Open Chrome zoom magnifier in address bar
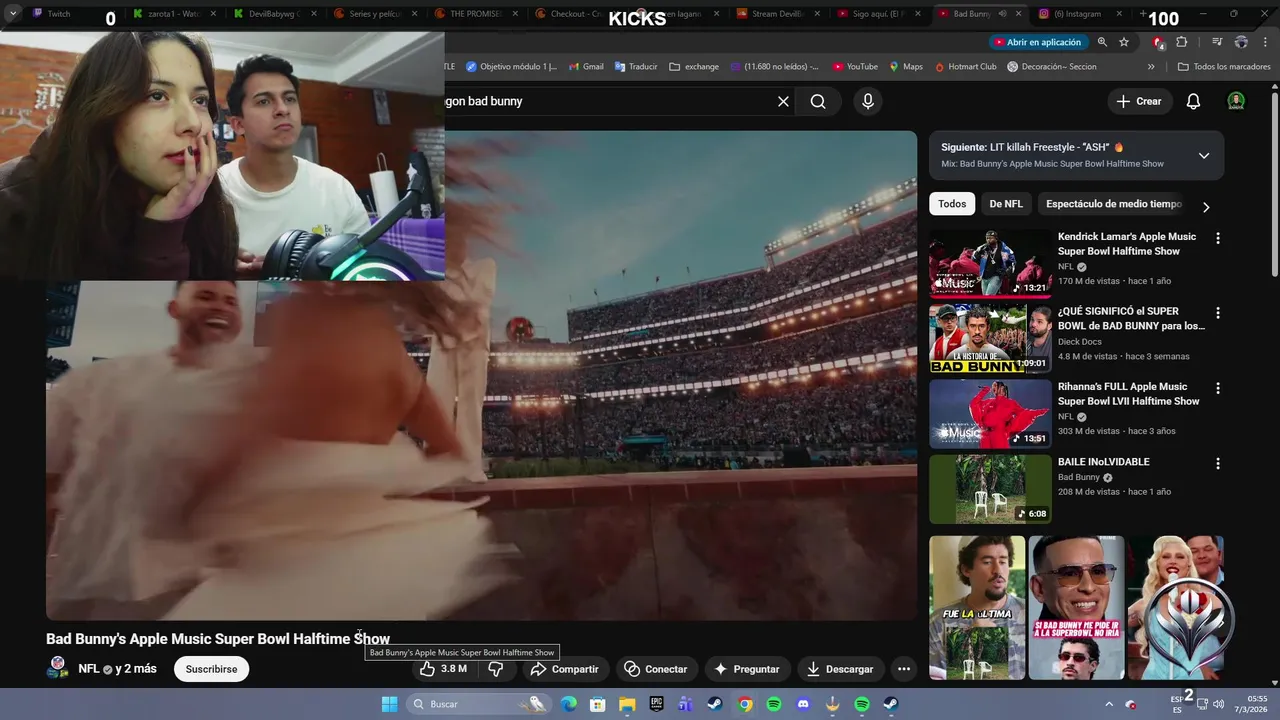Screen dimensions: 1280x720 1102,42
